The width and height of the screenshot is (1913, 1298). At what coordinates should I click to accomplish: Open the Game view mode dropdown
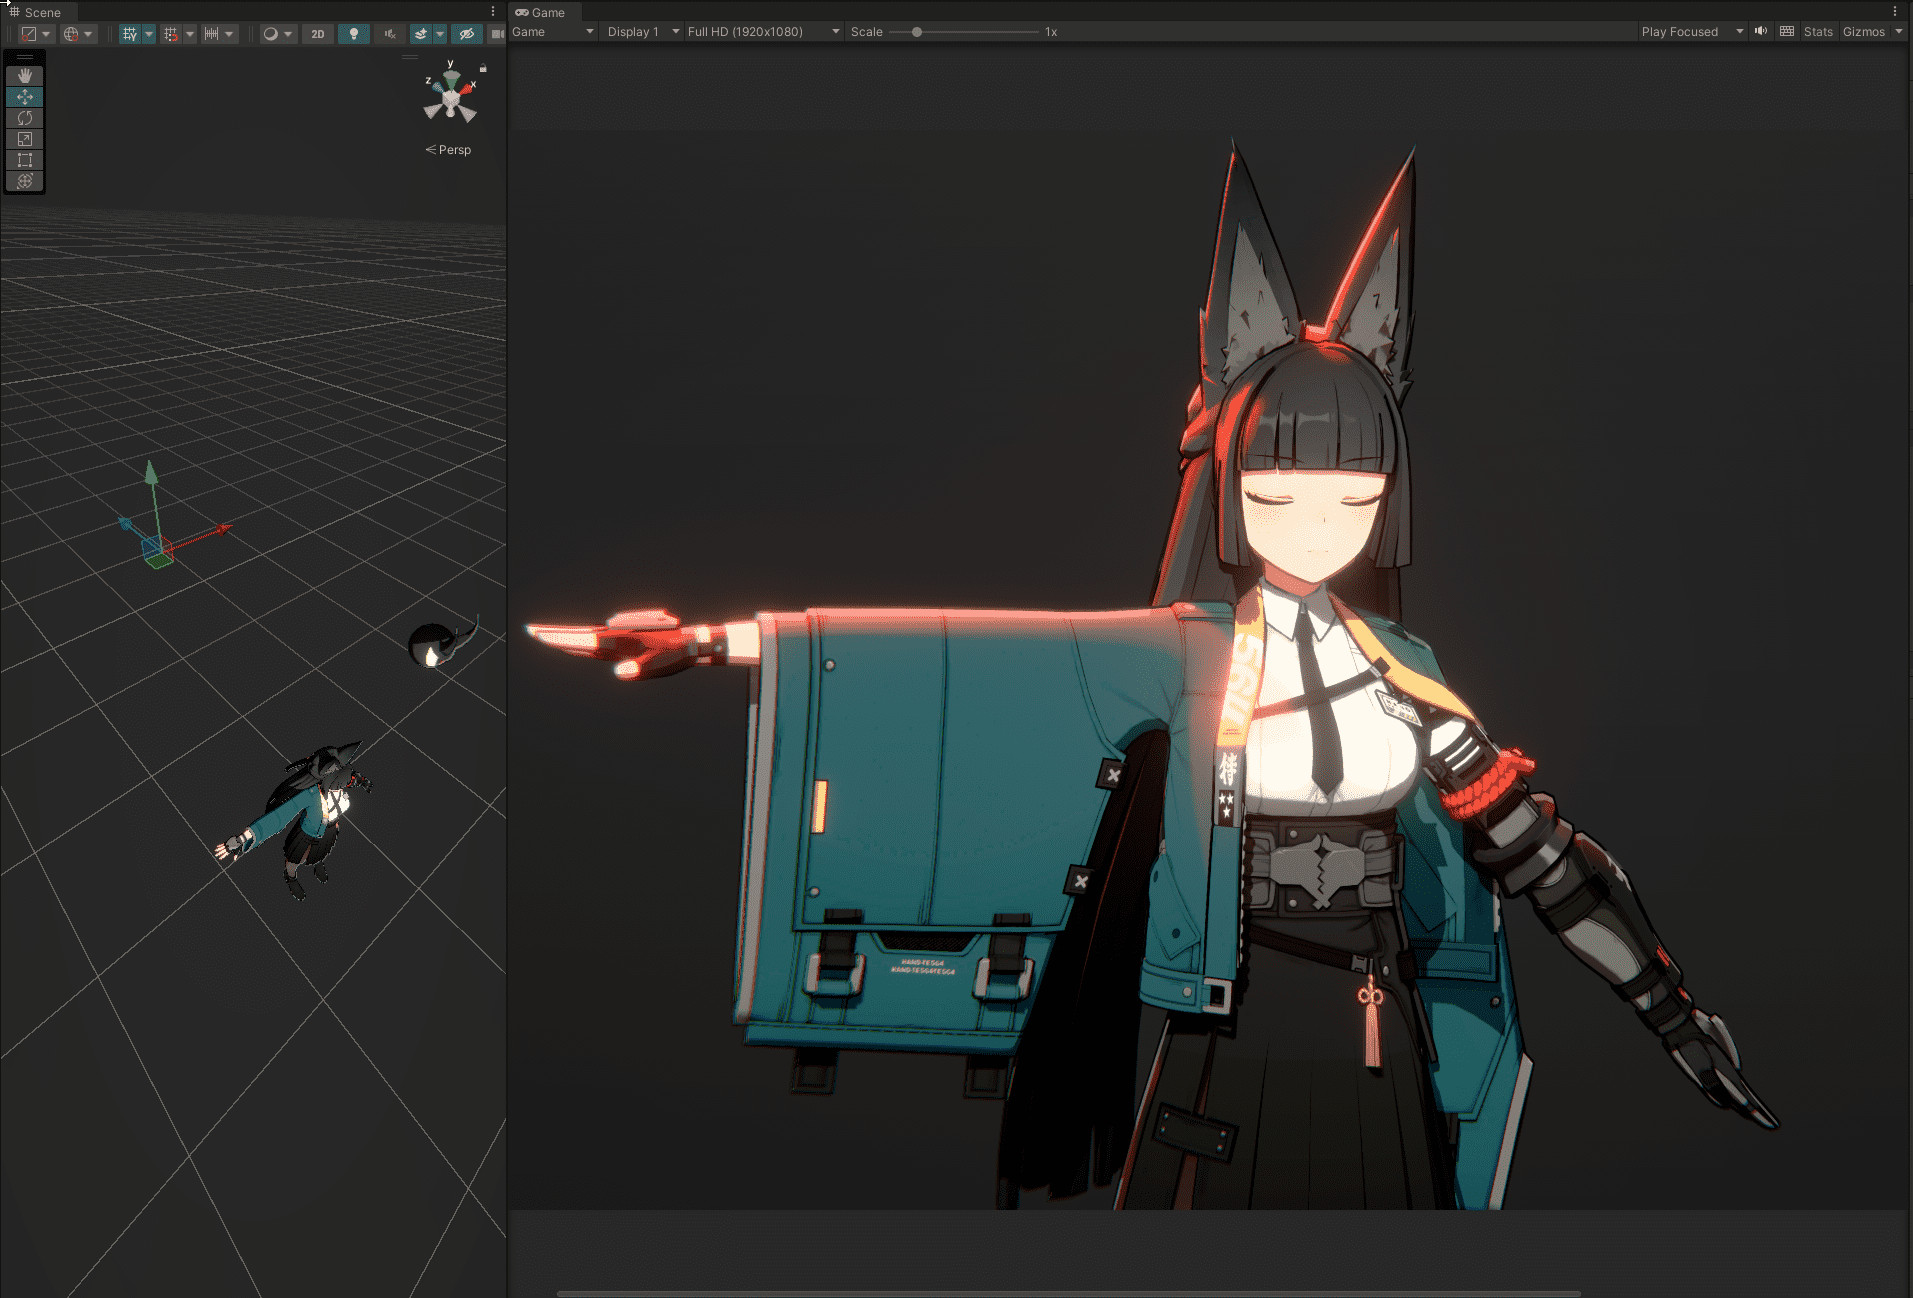[553, 32]
